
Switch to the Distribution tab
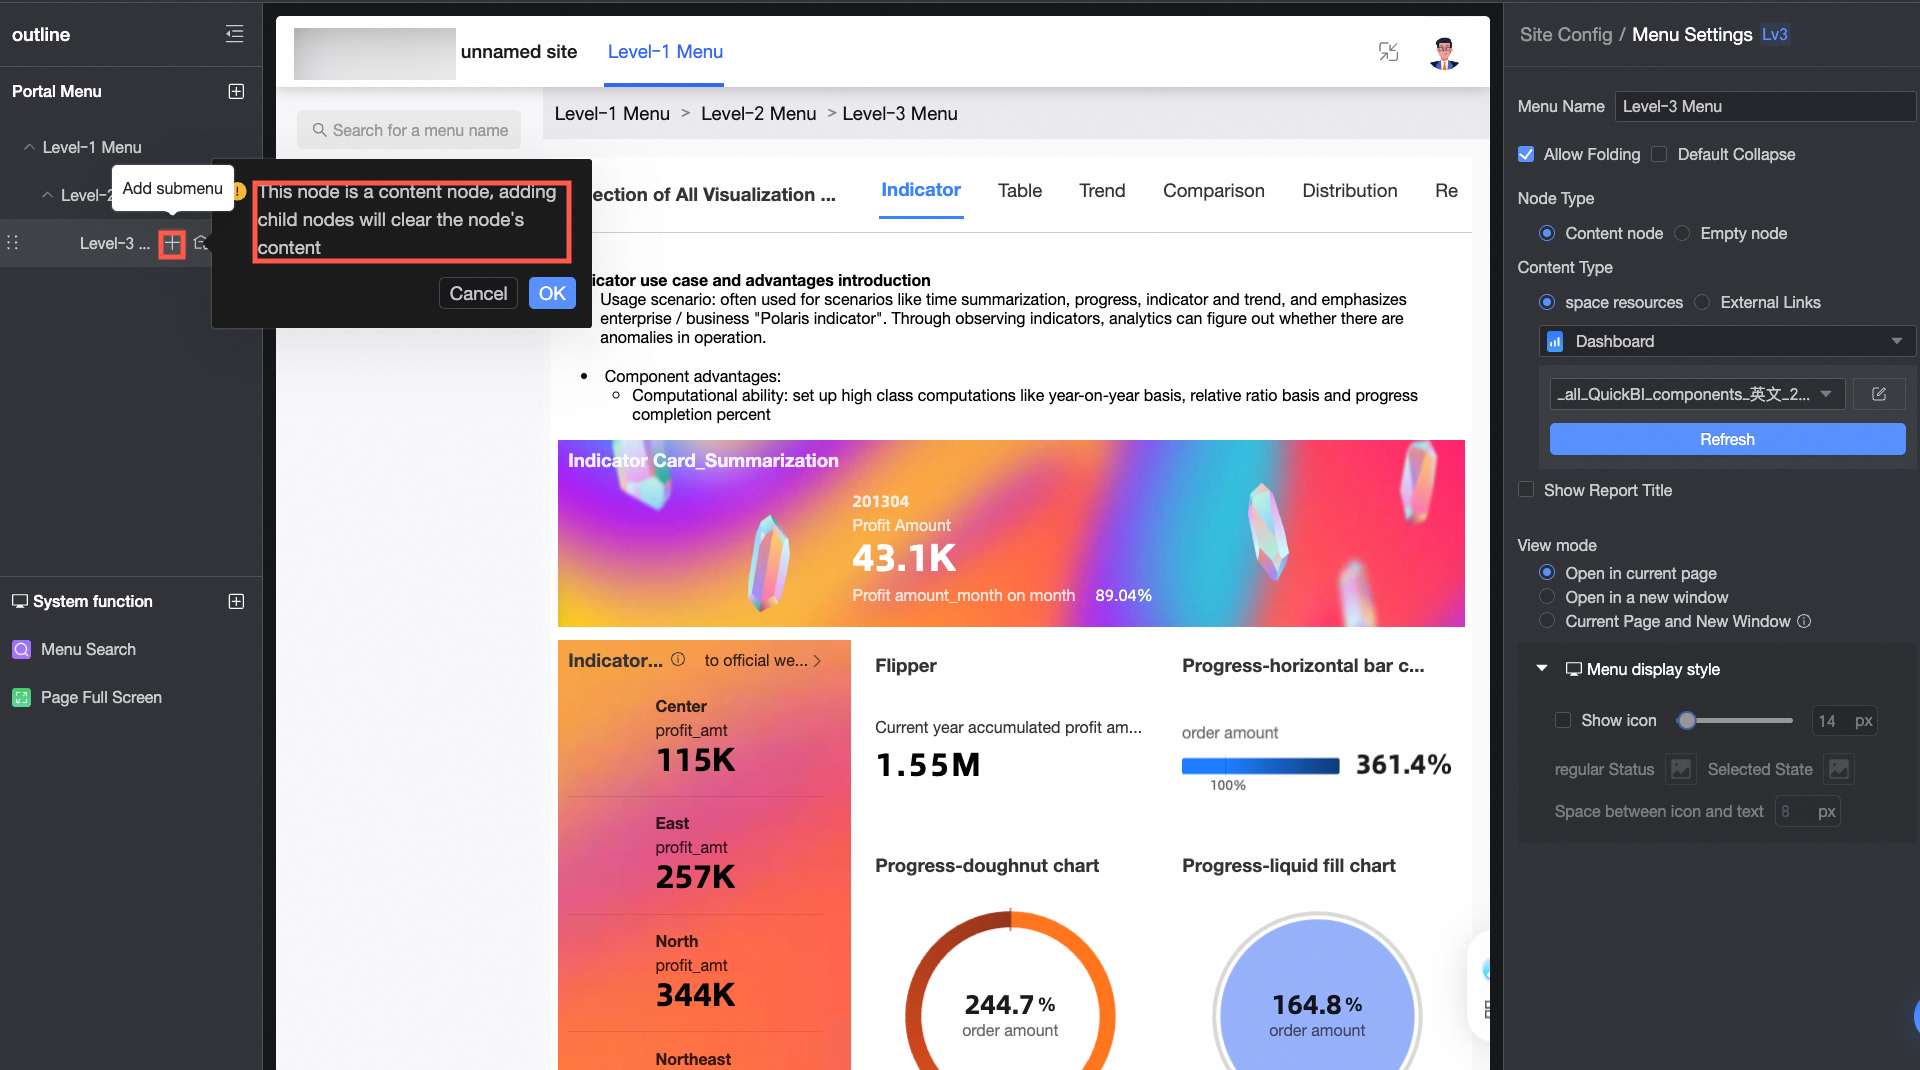click(1349, 190)
